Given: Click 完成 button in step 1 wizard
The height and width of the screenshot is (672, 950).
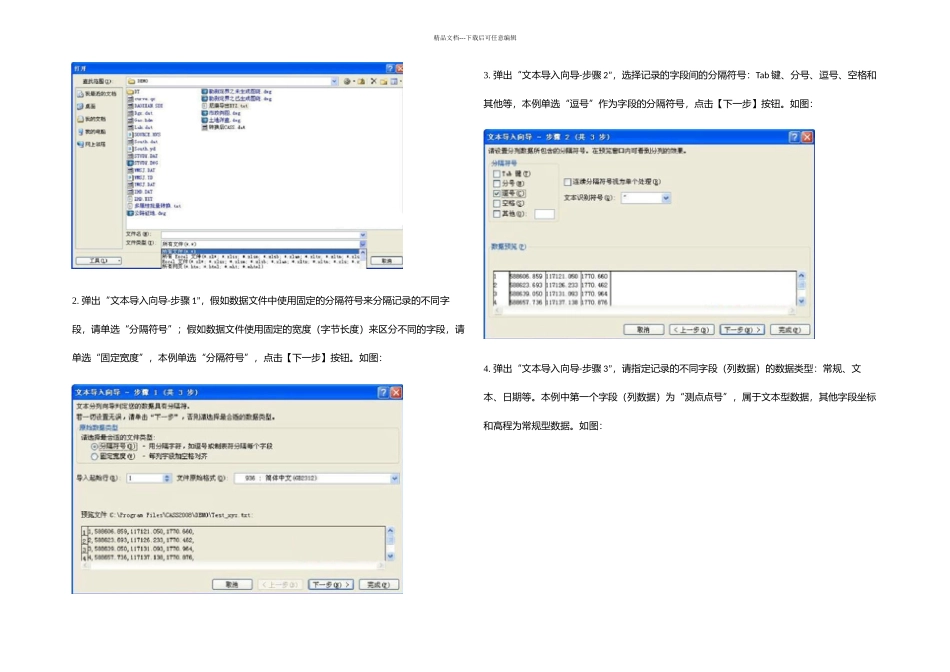Looking at the screenshot, I should point(379,585).
